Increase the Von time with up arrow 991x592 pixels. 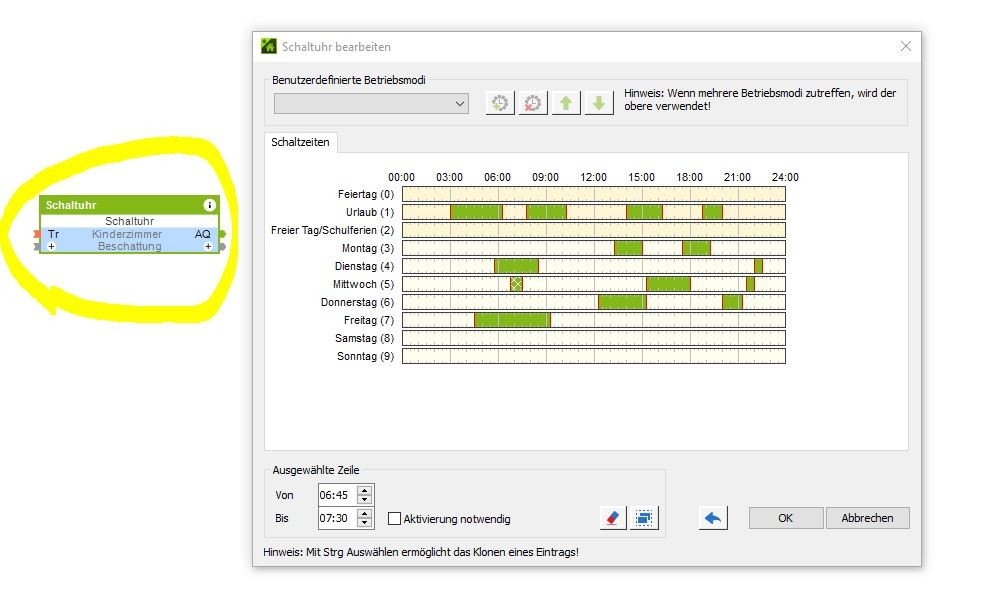point(365,490)
